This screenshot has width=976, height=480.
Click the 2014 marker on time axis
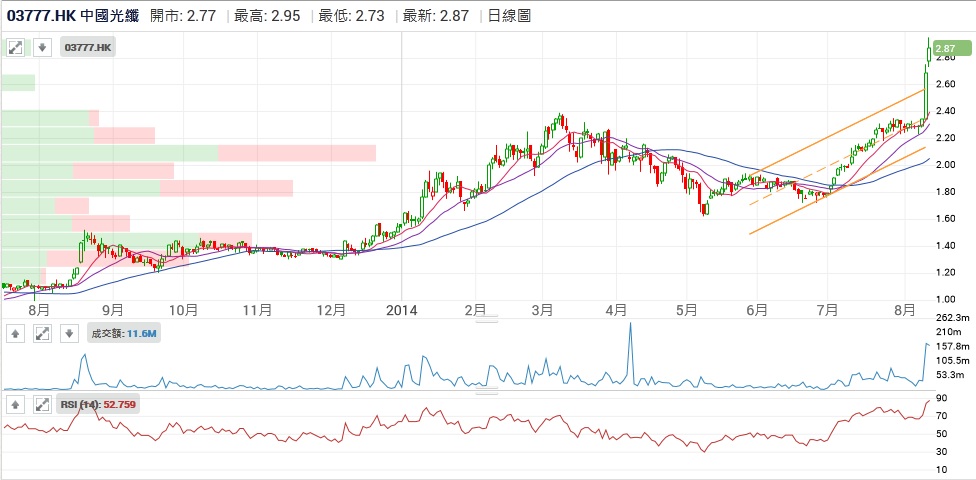400,310
